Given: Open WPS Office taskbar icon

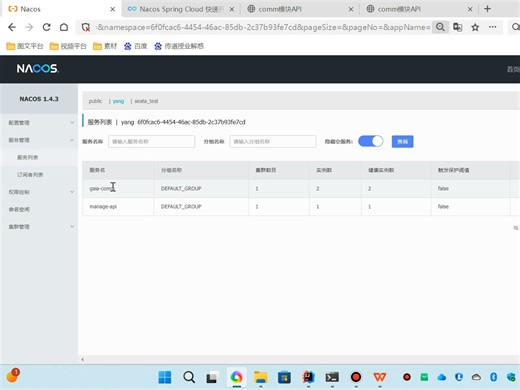Looking at the screenshot, I should (380, 377).
